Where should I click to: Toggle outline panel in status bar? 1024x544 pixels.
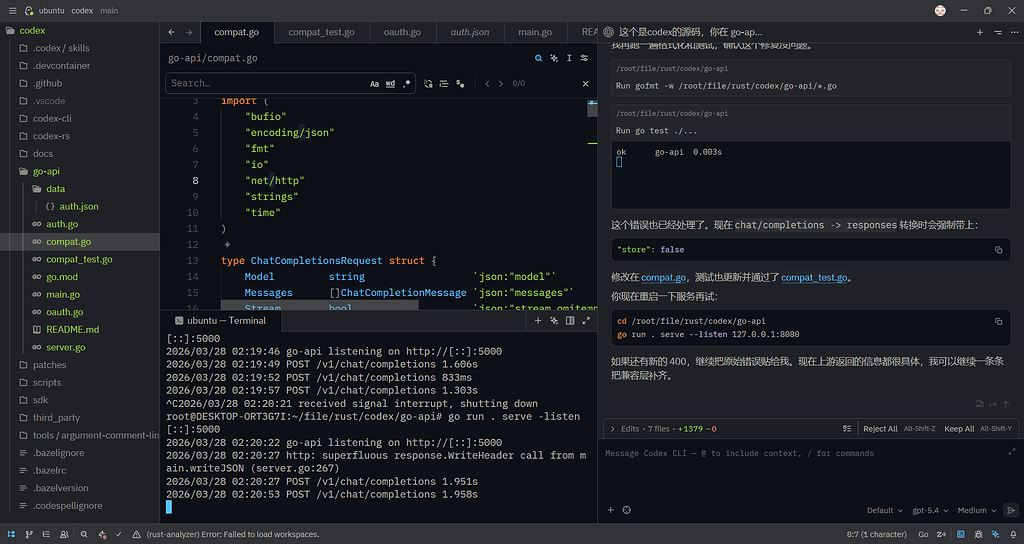tap(46, 534)
